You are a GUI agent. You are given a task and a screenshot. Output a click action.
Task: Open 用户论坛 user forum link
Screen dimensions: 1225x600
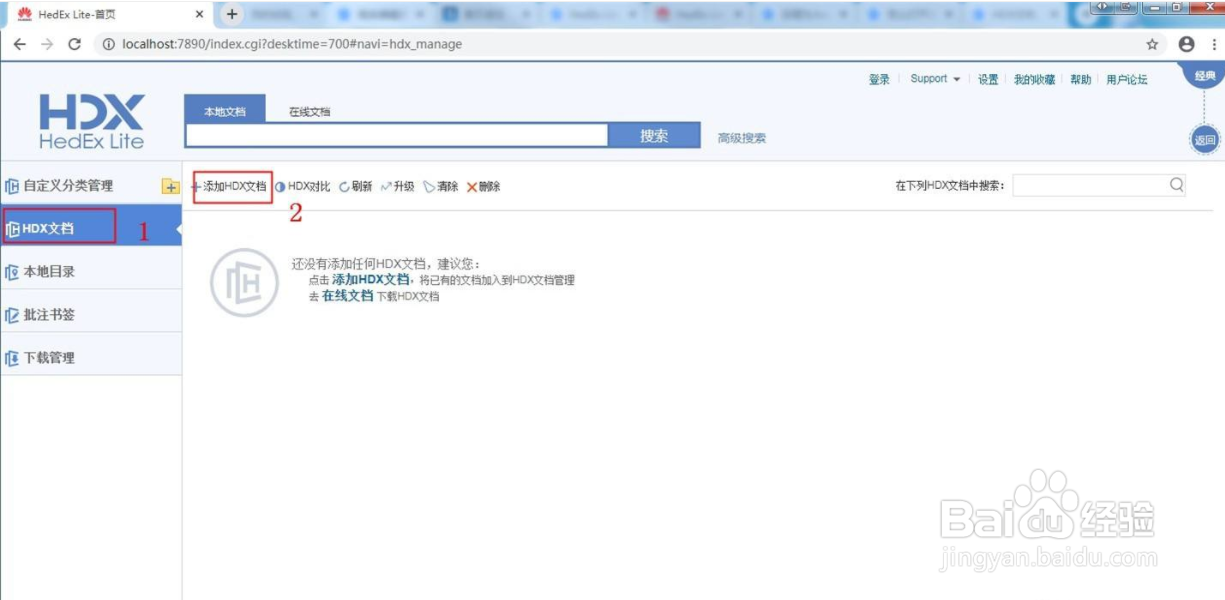1127,80
